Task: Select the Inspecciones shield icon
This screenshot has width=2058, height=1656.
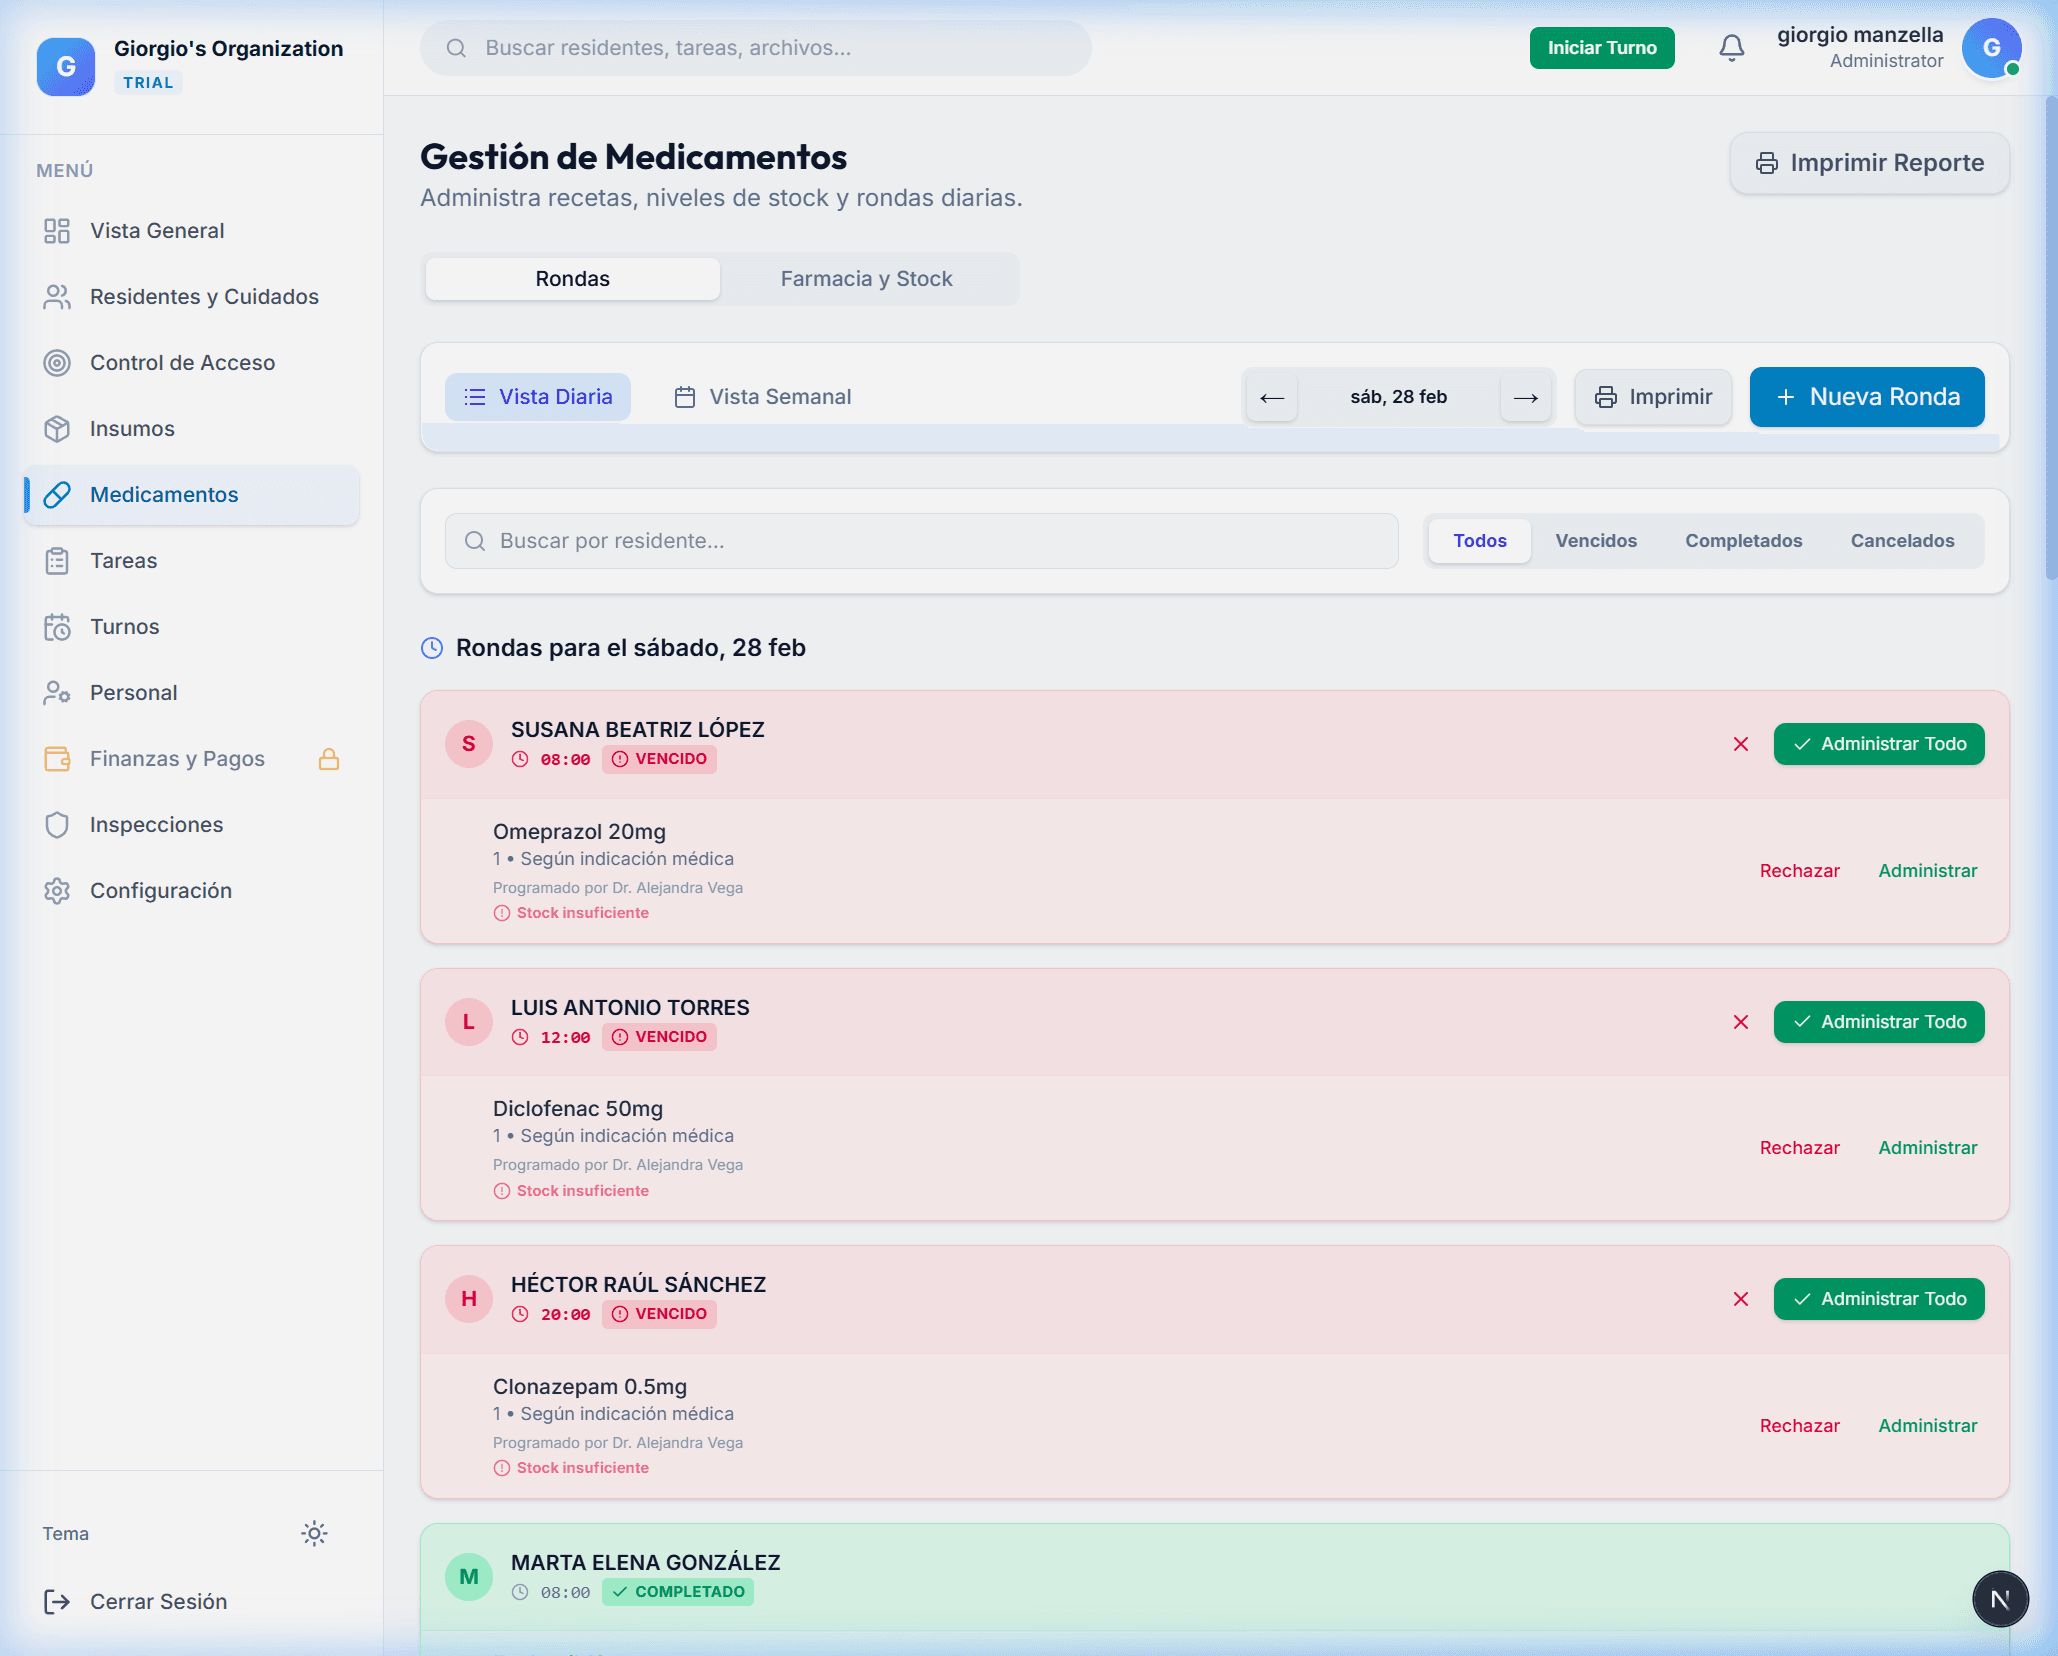Action: coord(57,824)
